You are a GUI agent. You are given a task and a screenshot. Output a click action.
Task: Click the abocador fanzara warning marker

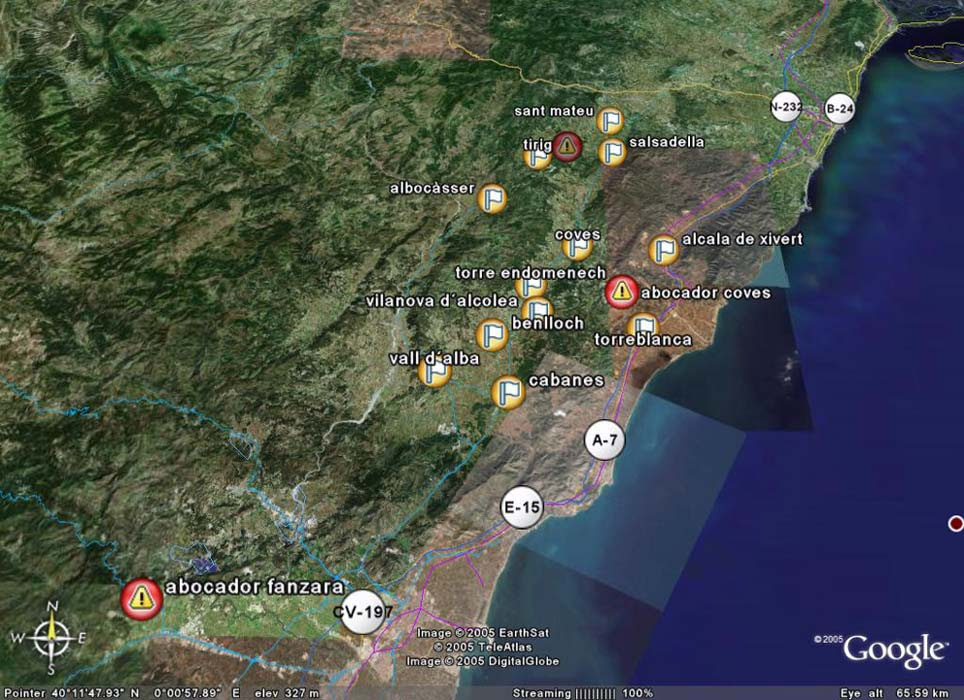(x=142, y=599)
